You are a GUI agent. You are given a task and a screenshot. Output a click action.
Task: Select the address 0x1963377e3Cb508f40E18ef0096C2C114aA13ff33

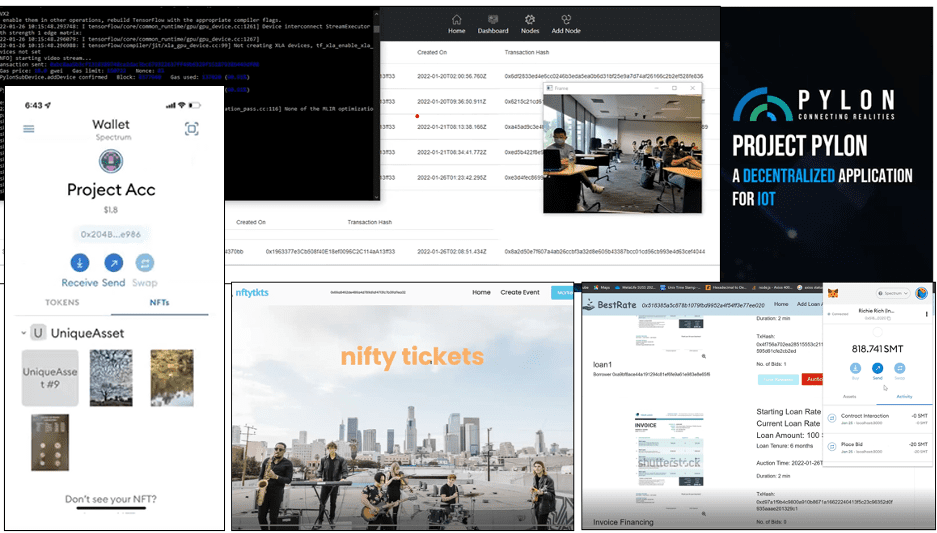pos(330,252)
